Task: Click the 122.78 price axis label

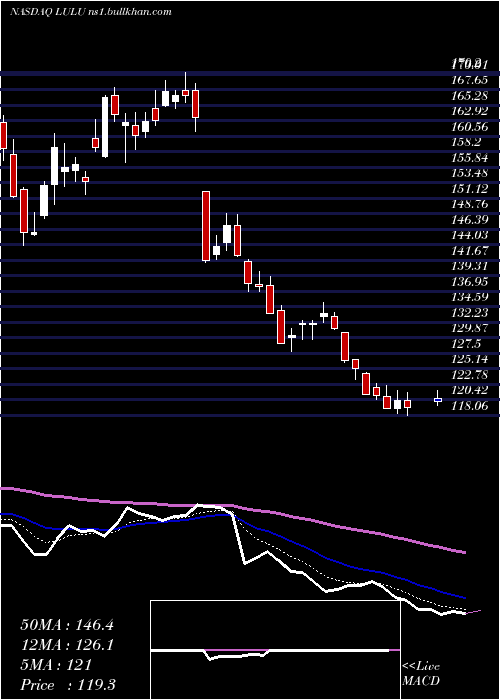Action: (x=470, y=374)
